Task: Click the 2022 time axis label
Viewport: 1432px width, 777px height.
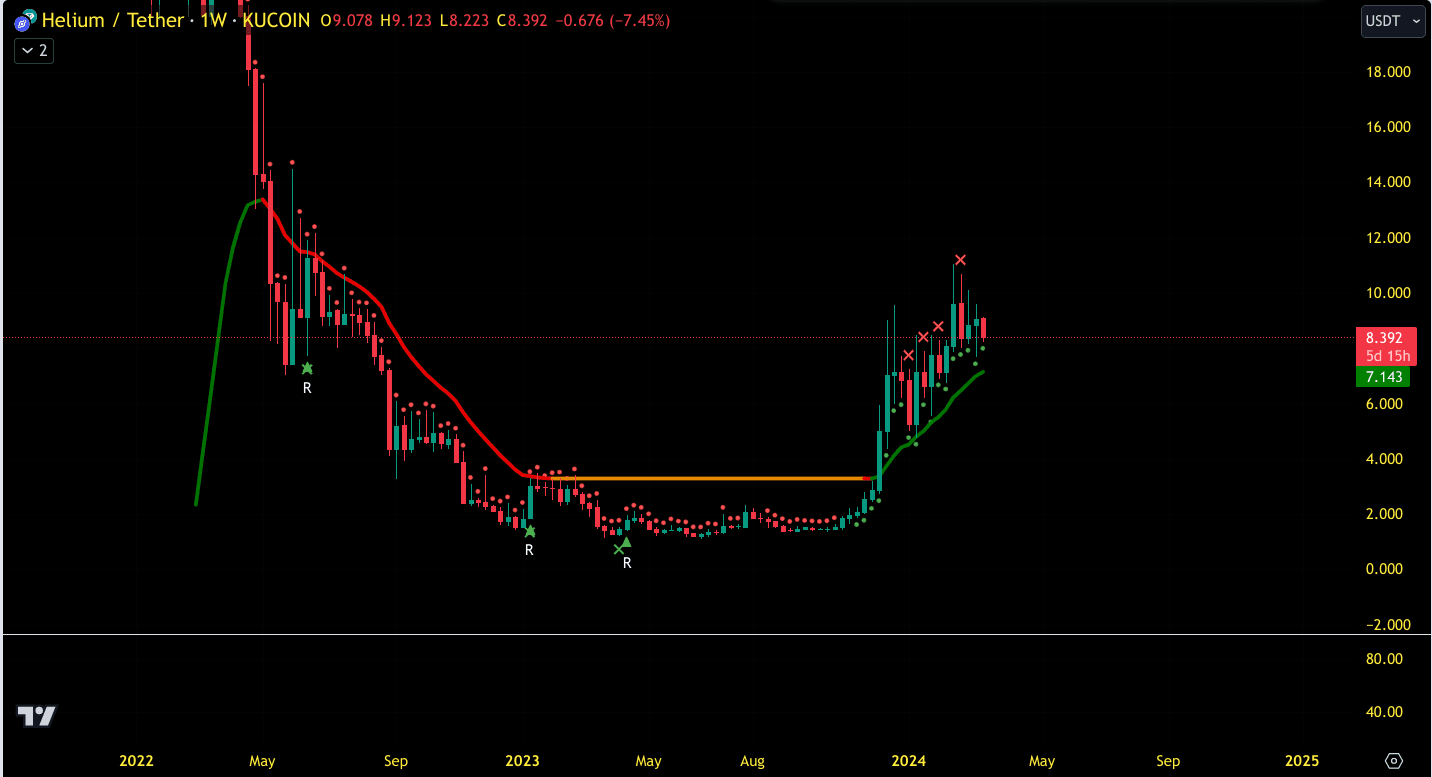Action: click(136, 761)
